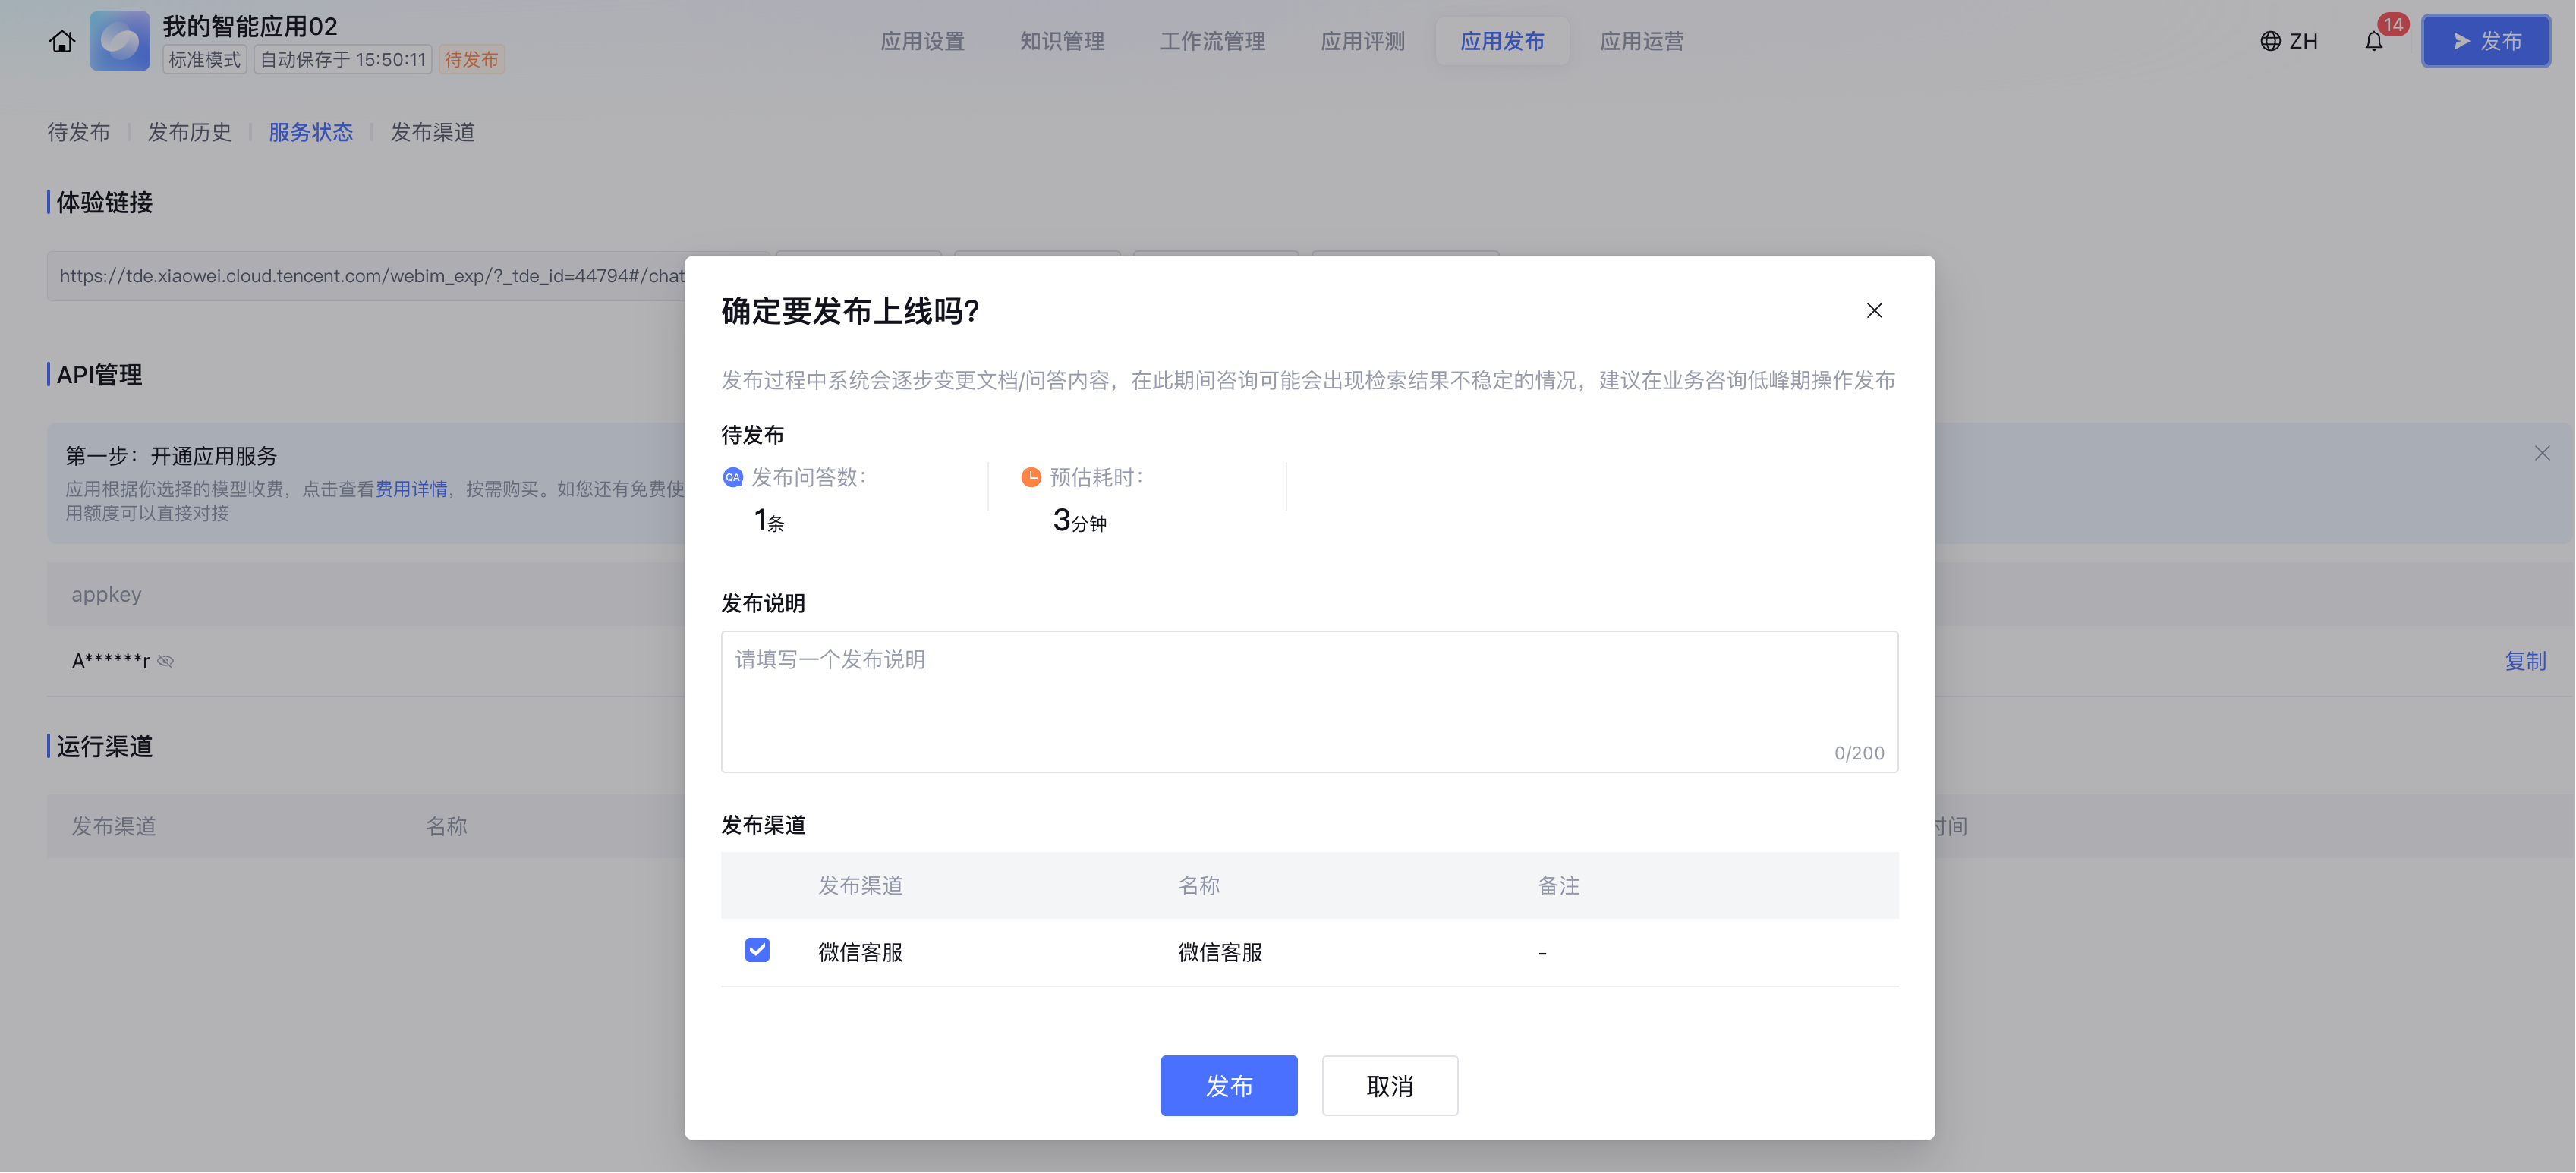Click the app avatar logo icon

pyautogui.click(x=120, y=41)
